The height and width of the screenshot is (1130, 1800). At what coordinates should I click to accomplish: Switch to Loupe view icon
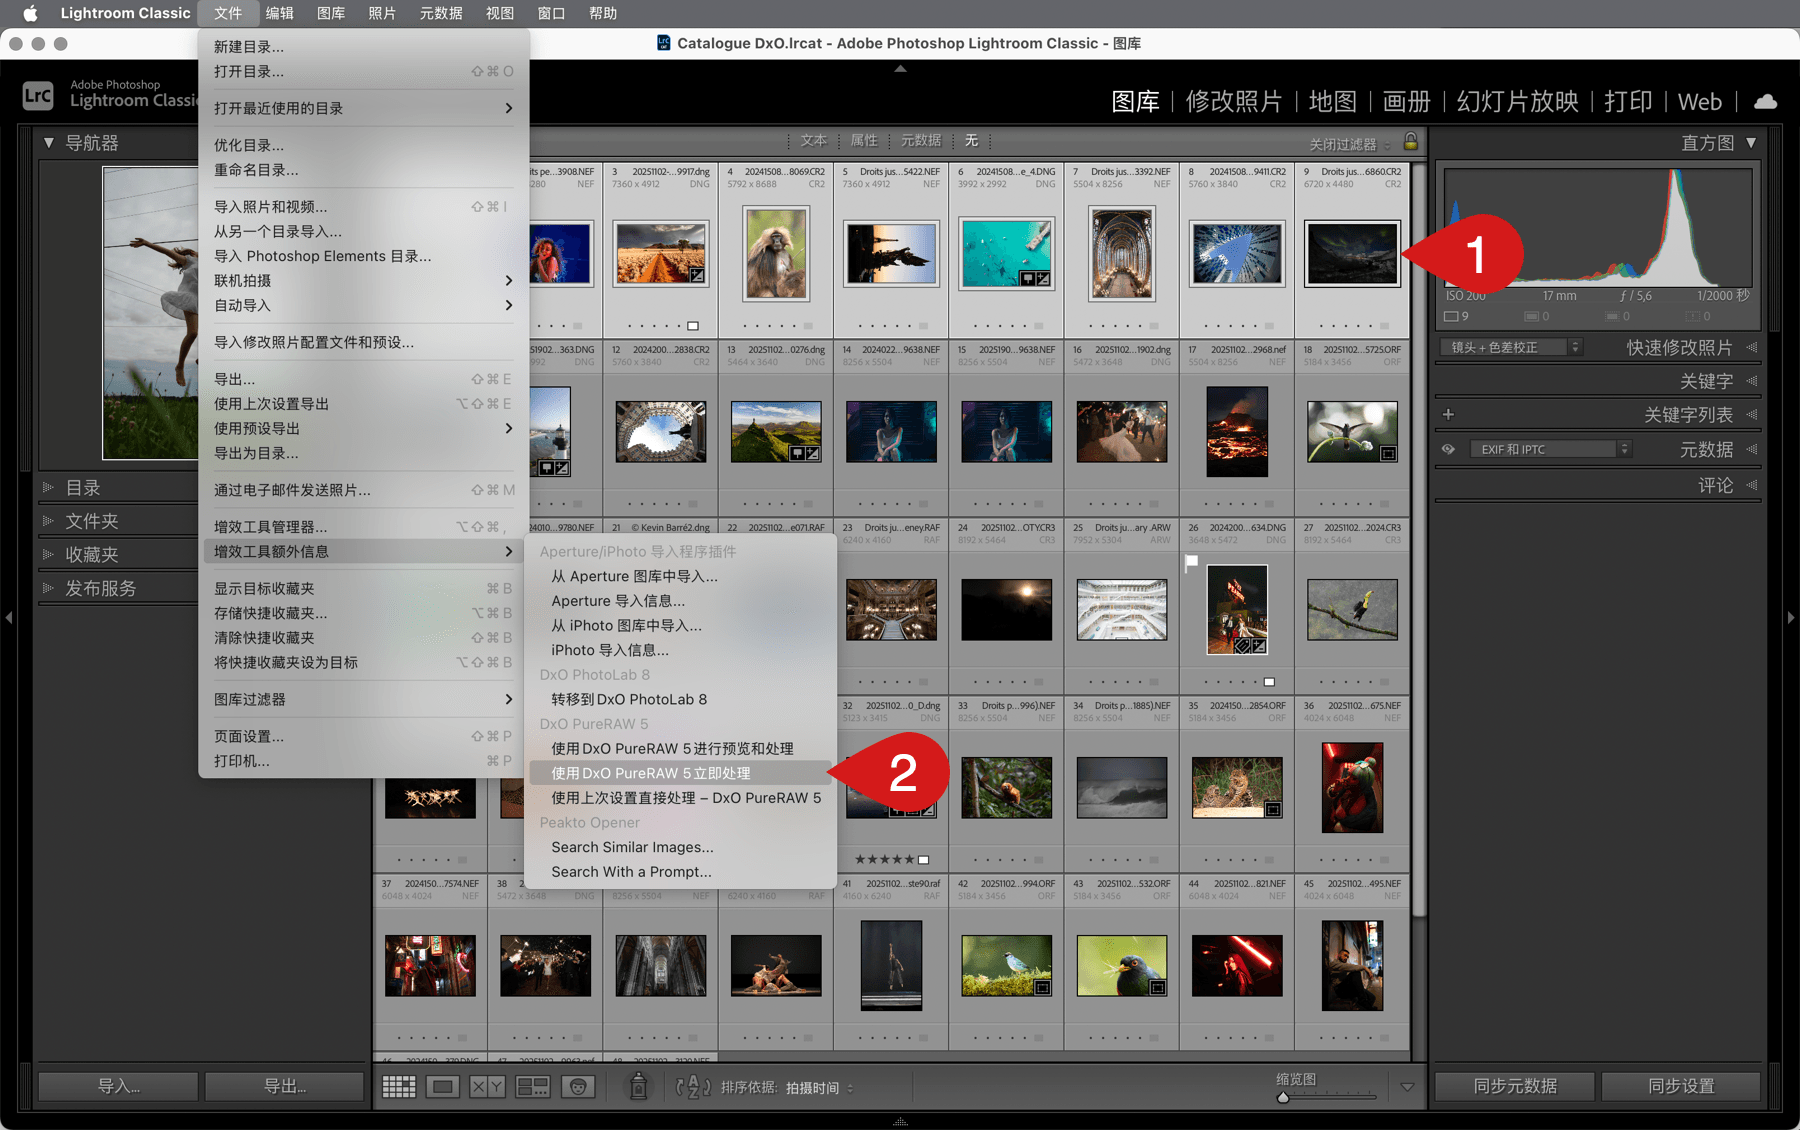[x=443, y=1087]
